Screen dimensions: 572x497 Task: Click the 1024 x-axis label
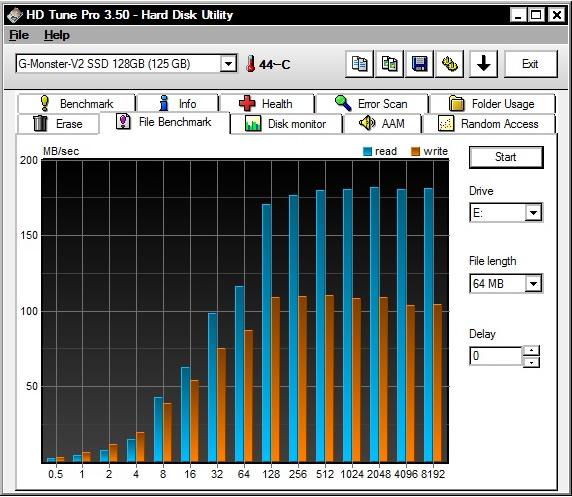pyautogui.click(x=352, y=474)
